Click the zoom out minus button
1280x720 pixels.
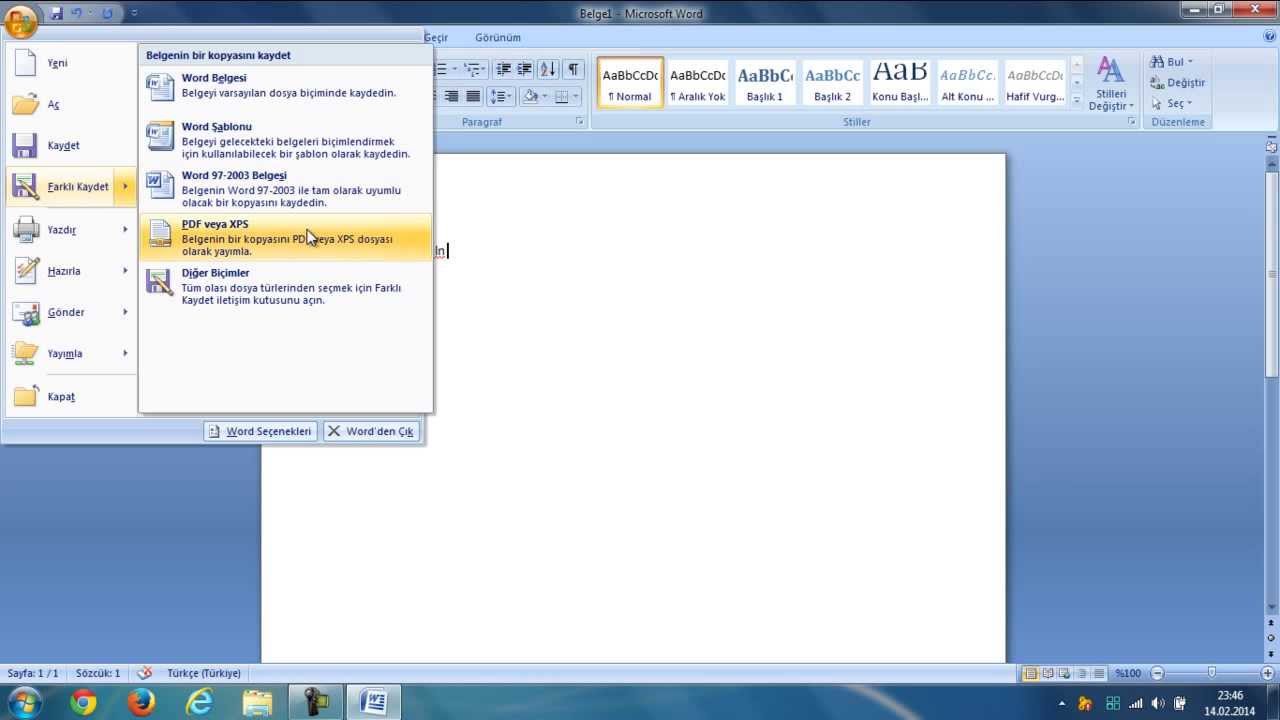tap(1157, 674)
